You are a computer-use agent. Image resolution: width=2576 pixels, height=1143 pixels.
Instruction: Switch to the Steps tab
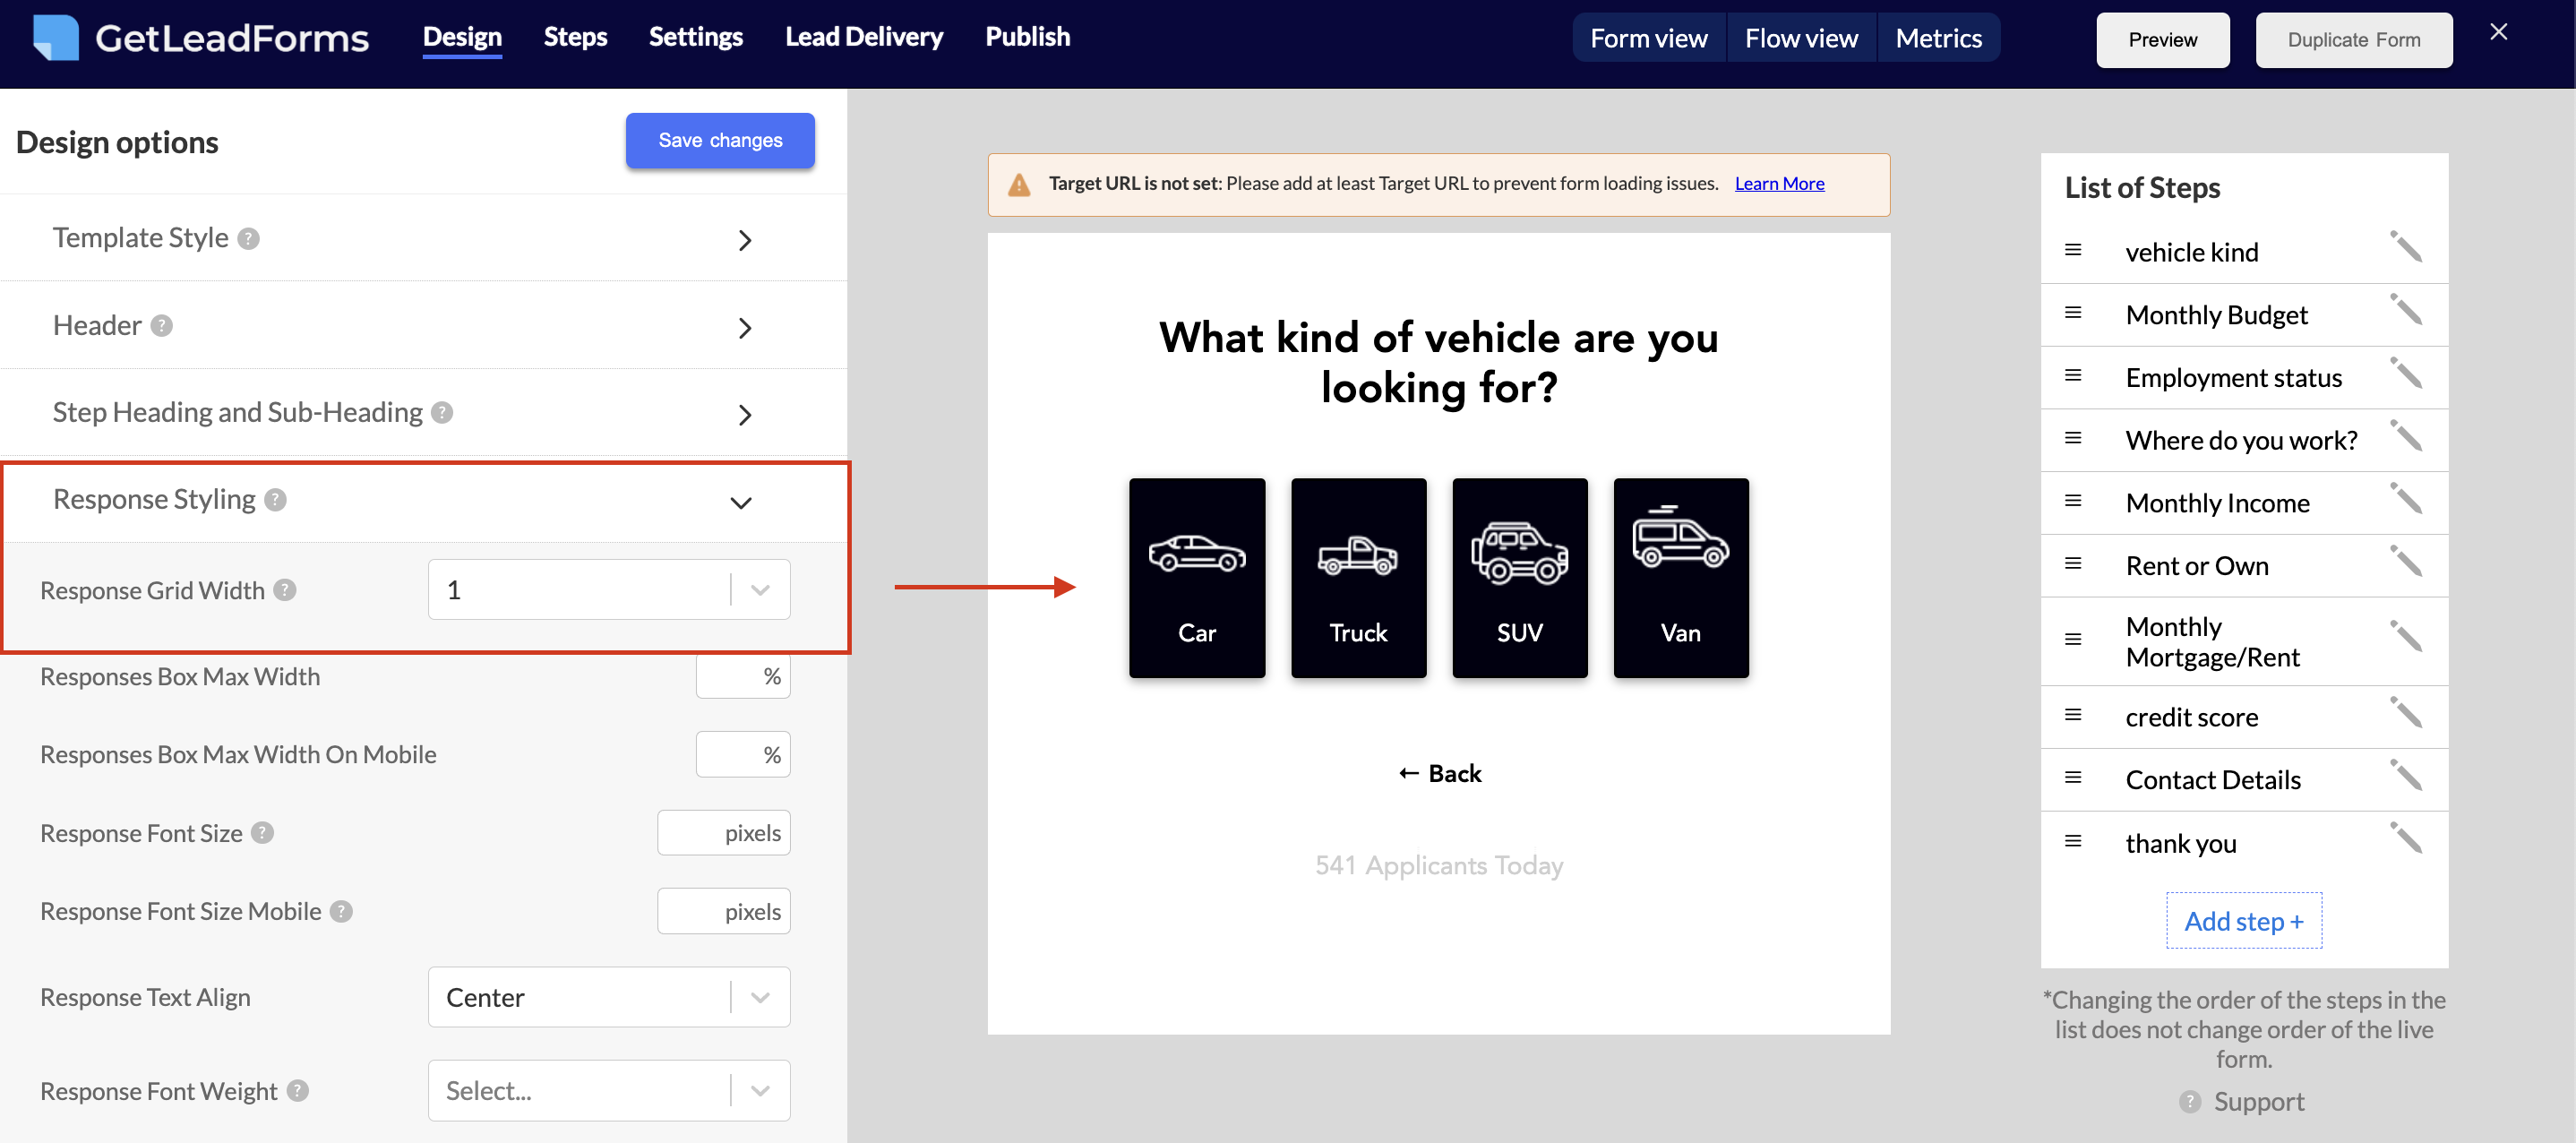(575, 36)
